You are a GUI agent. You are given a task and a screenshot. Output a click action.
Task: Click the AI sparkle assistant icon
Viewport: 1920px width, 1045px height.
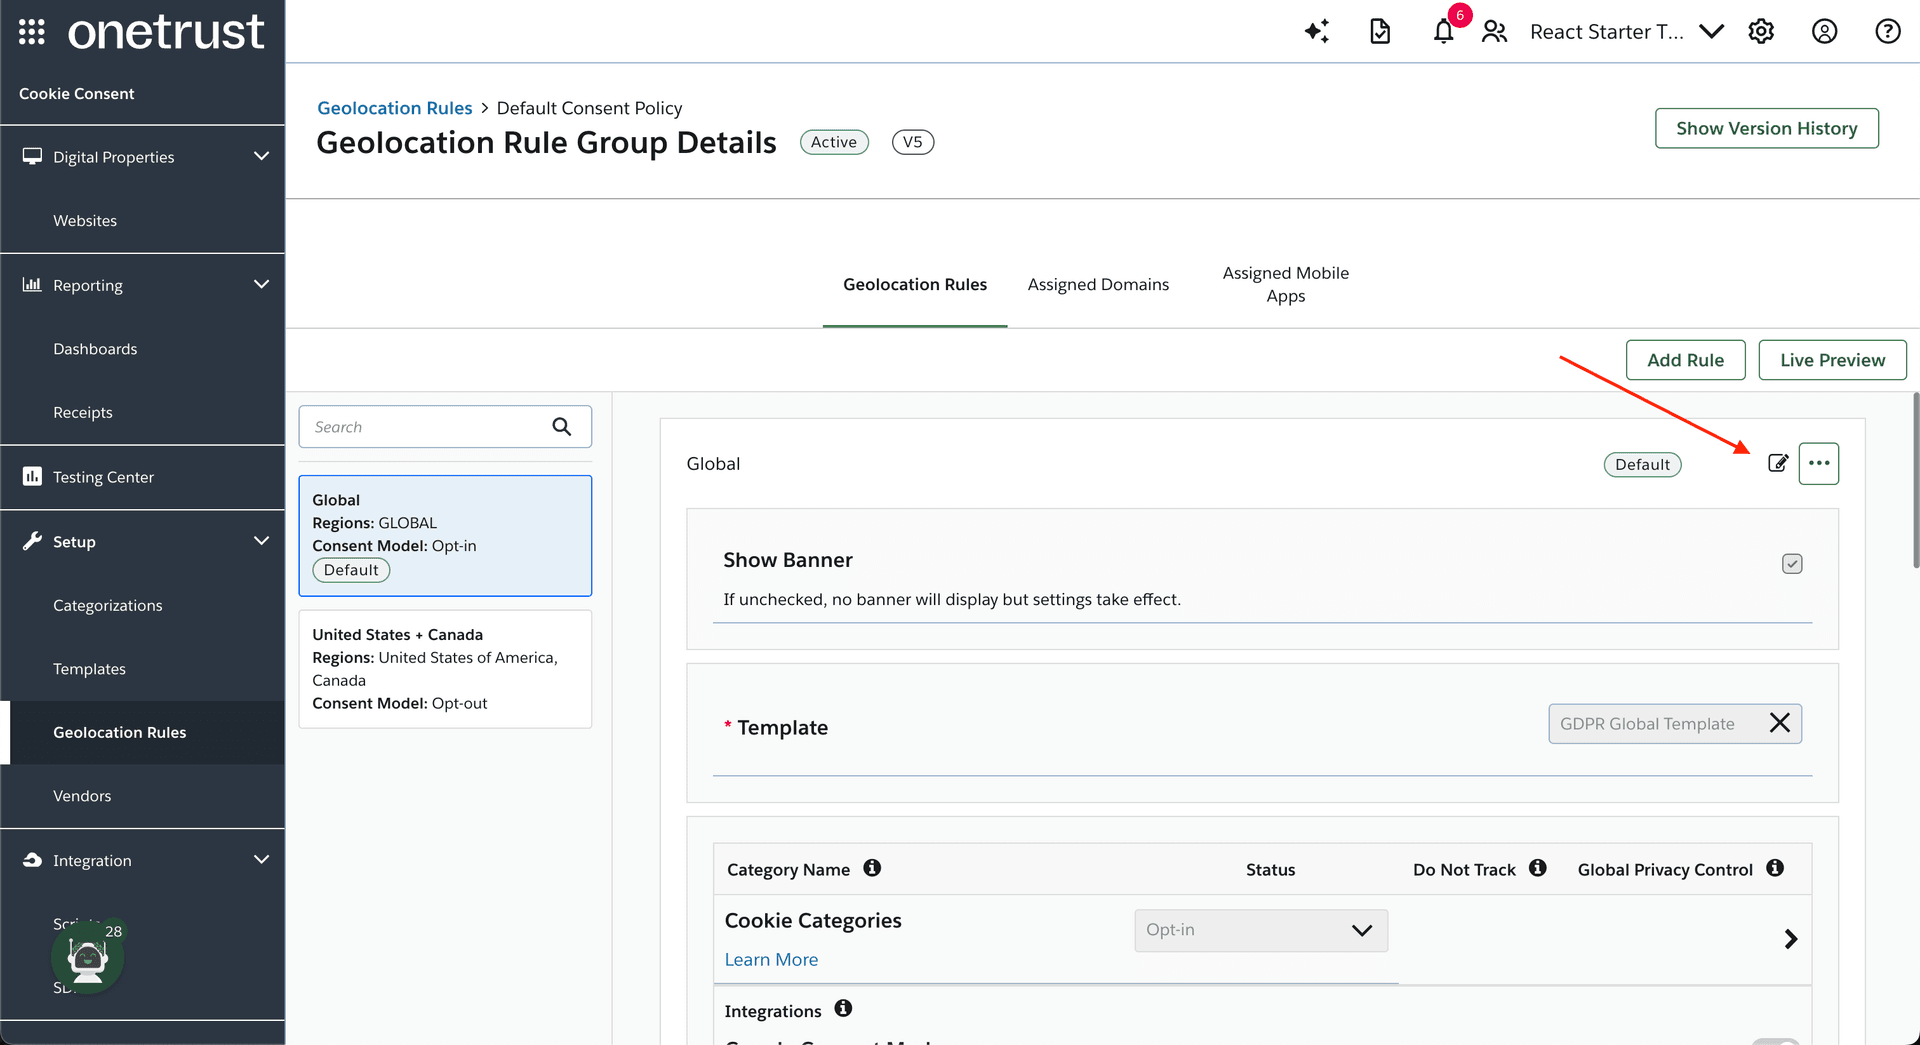(1316, 32)
